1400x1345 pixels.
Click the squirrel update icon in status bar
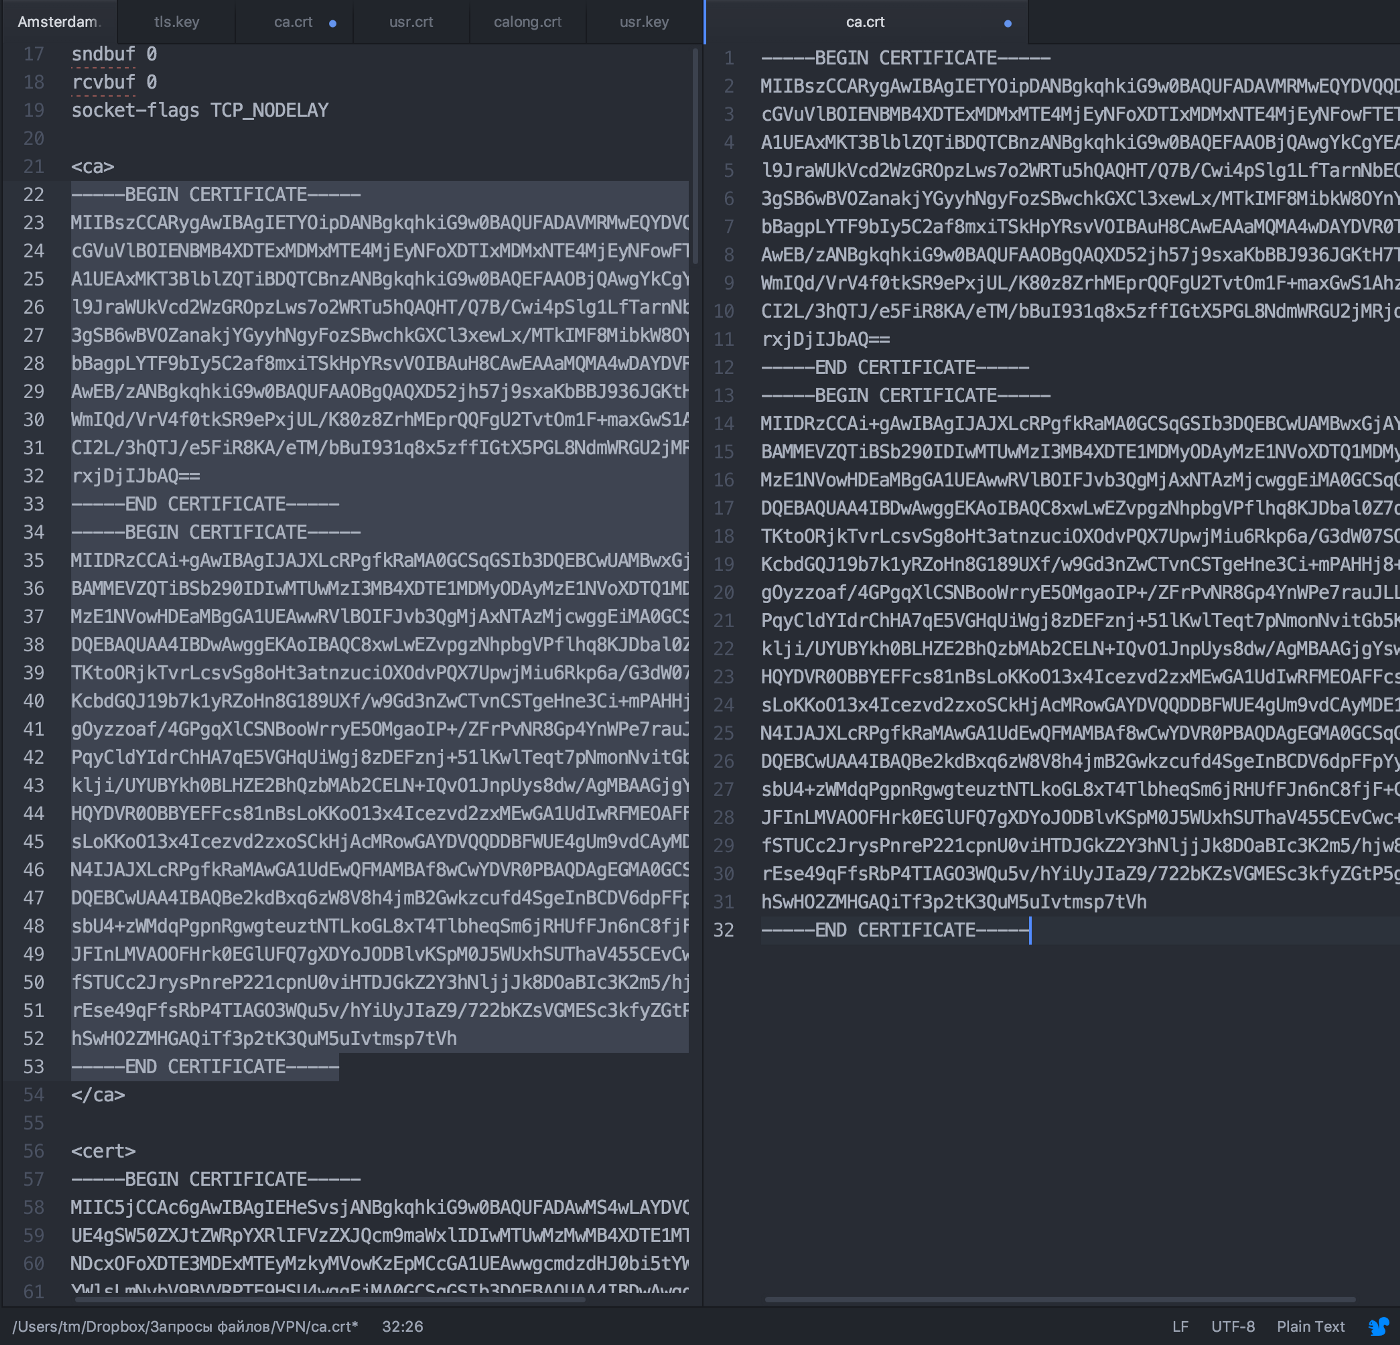click(x=1378, y=1327)
